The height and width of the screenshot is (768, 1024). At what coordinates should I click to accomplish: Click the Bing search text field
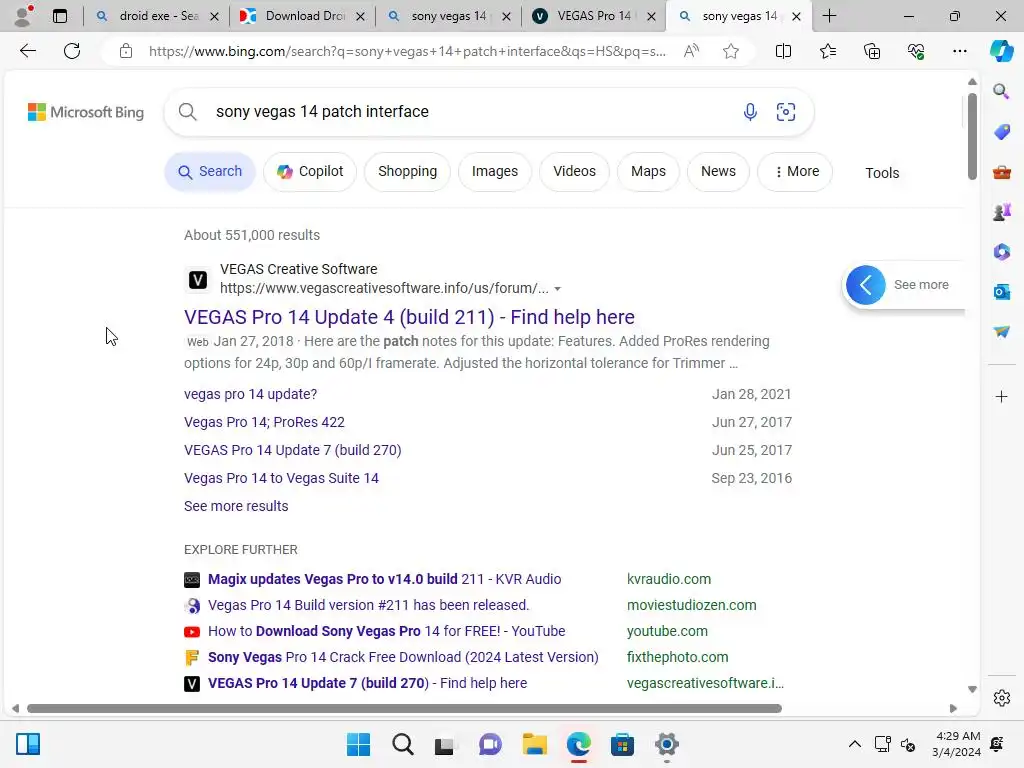tap(470, 112)
